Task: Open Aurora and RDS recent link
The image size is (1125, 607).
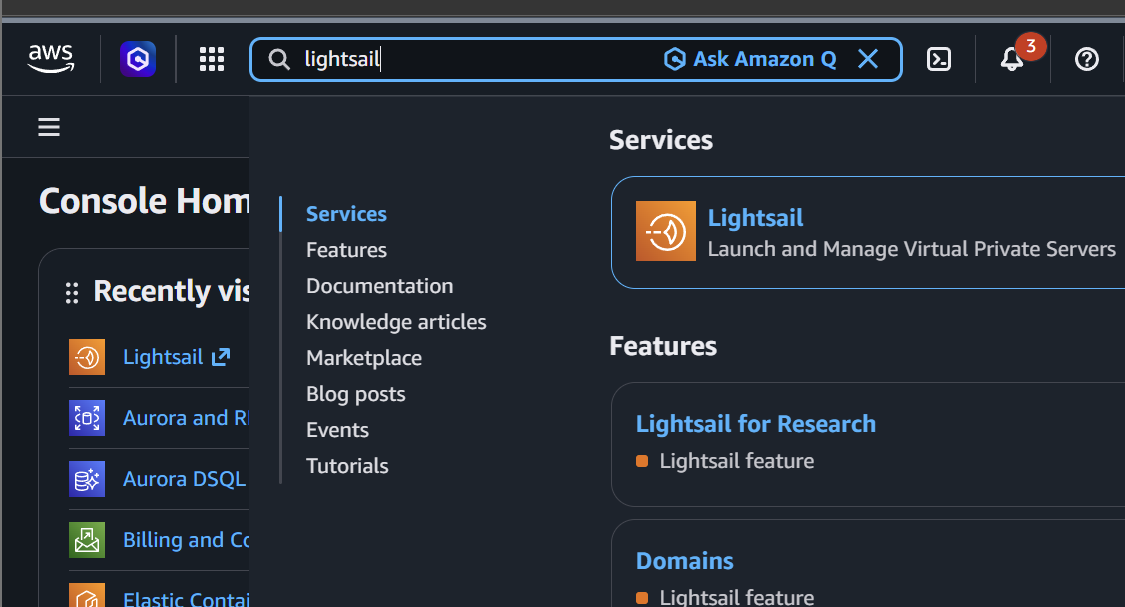Action: [185, 418]
